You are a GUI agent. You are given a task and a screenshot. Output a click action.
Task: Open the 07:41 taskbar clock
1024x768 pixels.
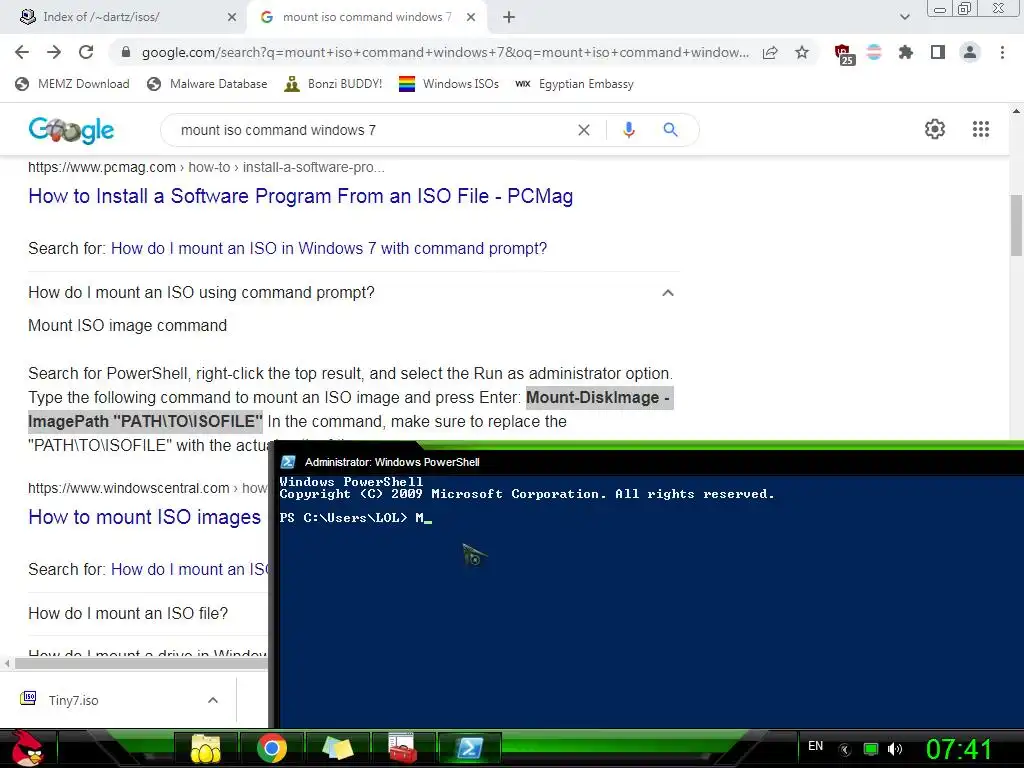pos(959,749)
